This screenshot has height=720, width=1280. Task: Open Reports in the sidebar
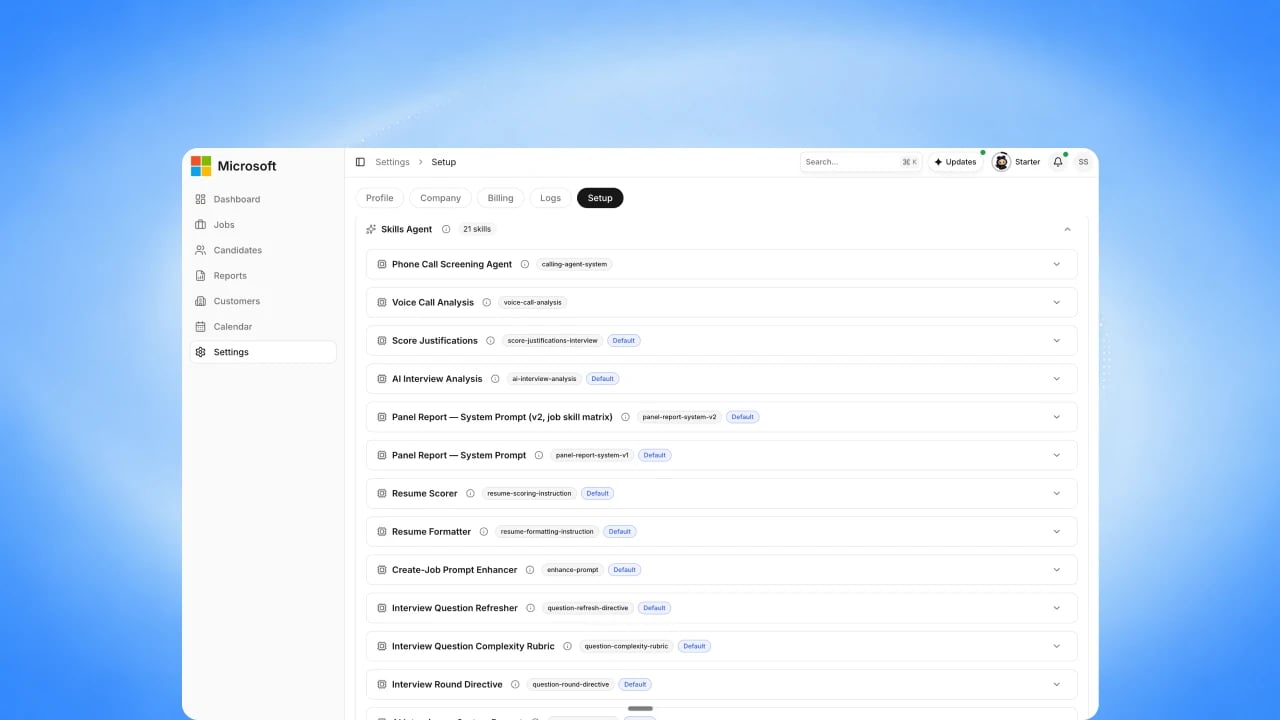(263, 276)
